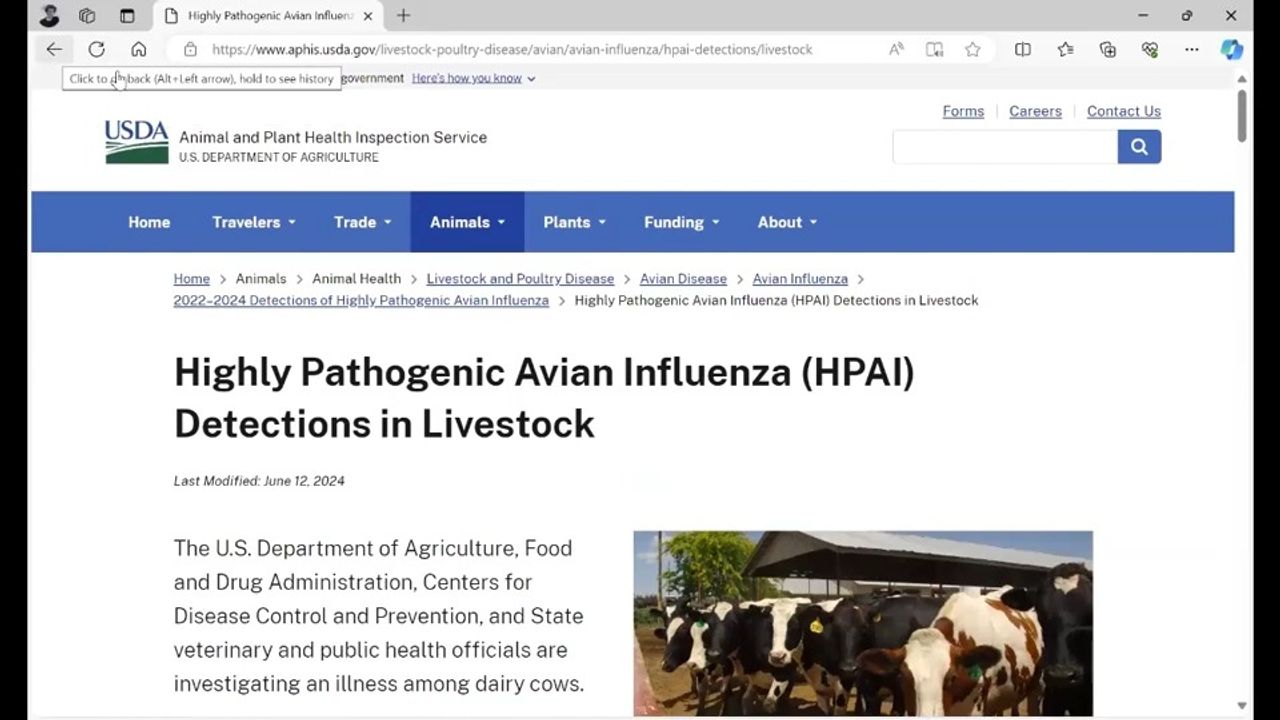Select the Home navigation item
The image size is (1280, 720).
tap(149, 222)
